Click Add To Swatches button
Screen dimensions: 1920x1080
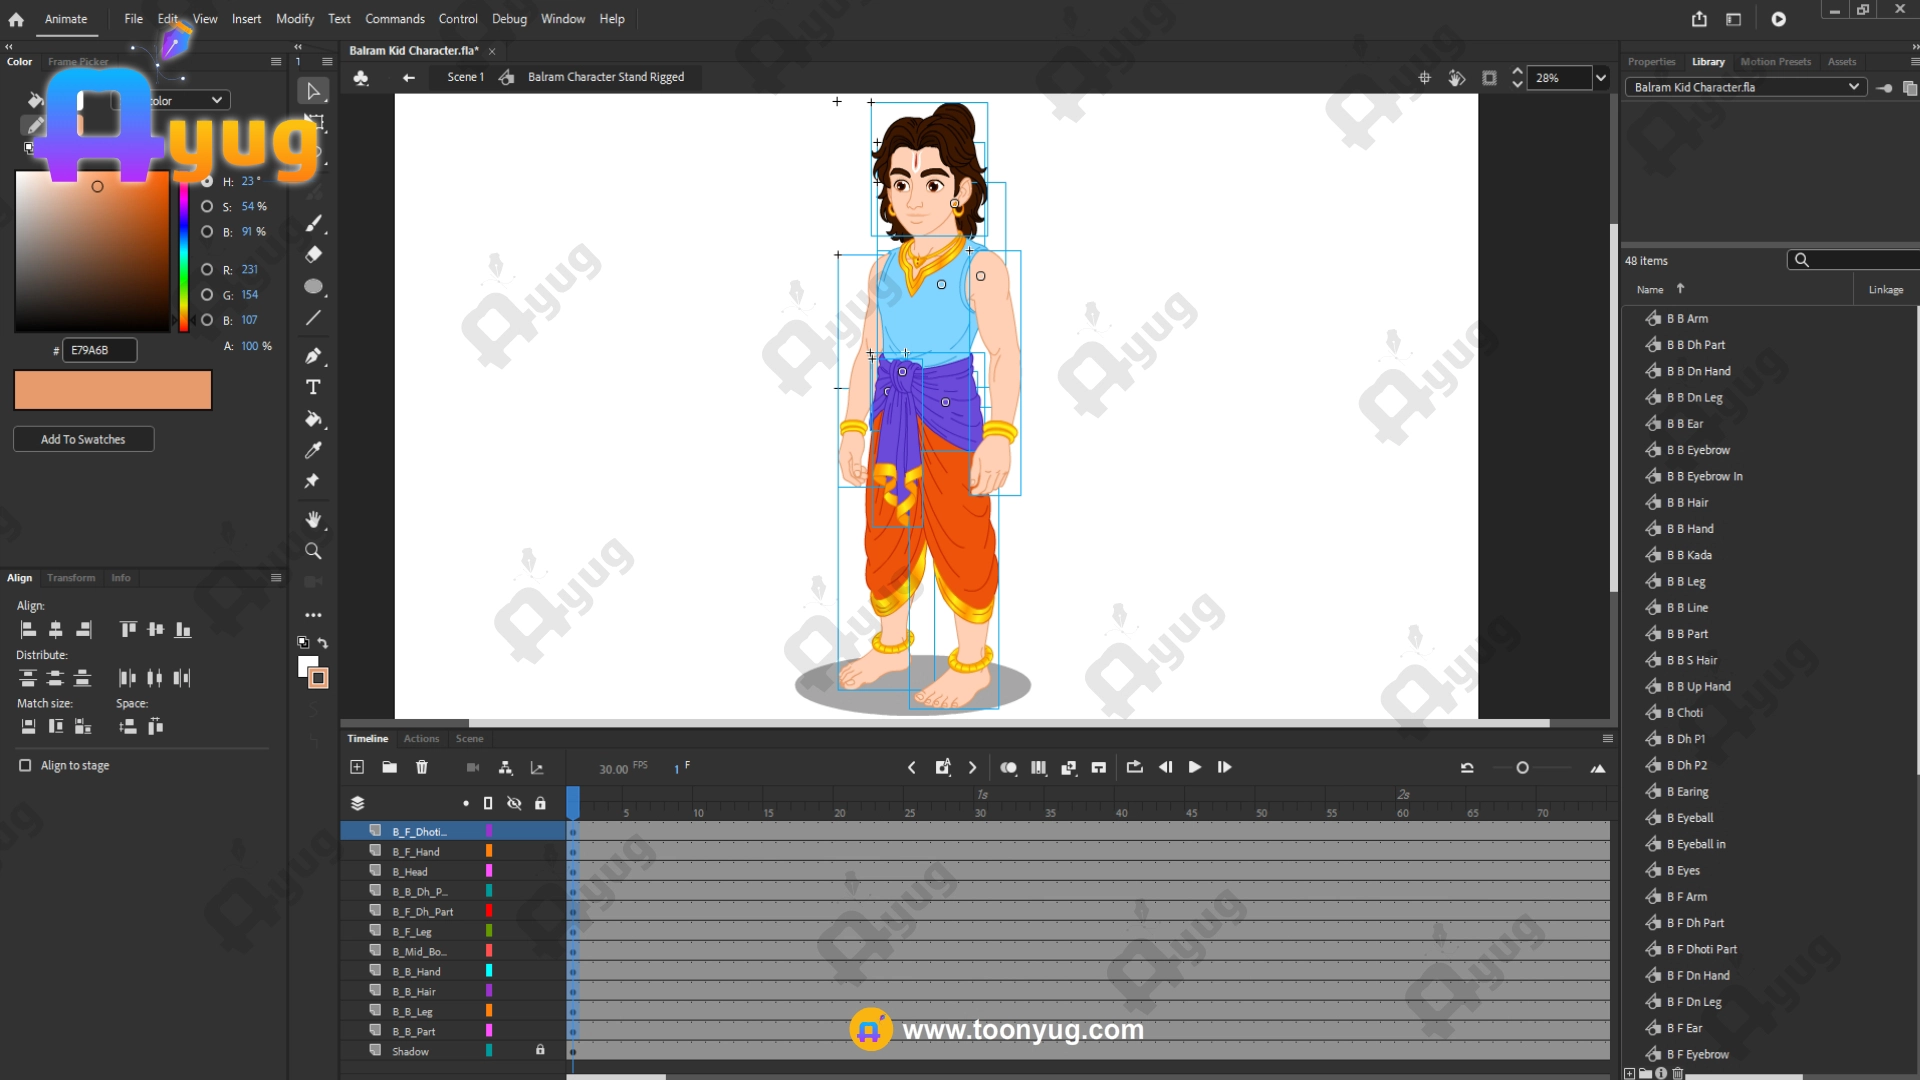coord(83,439)
